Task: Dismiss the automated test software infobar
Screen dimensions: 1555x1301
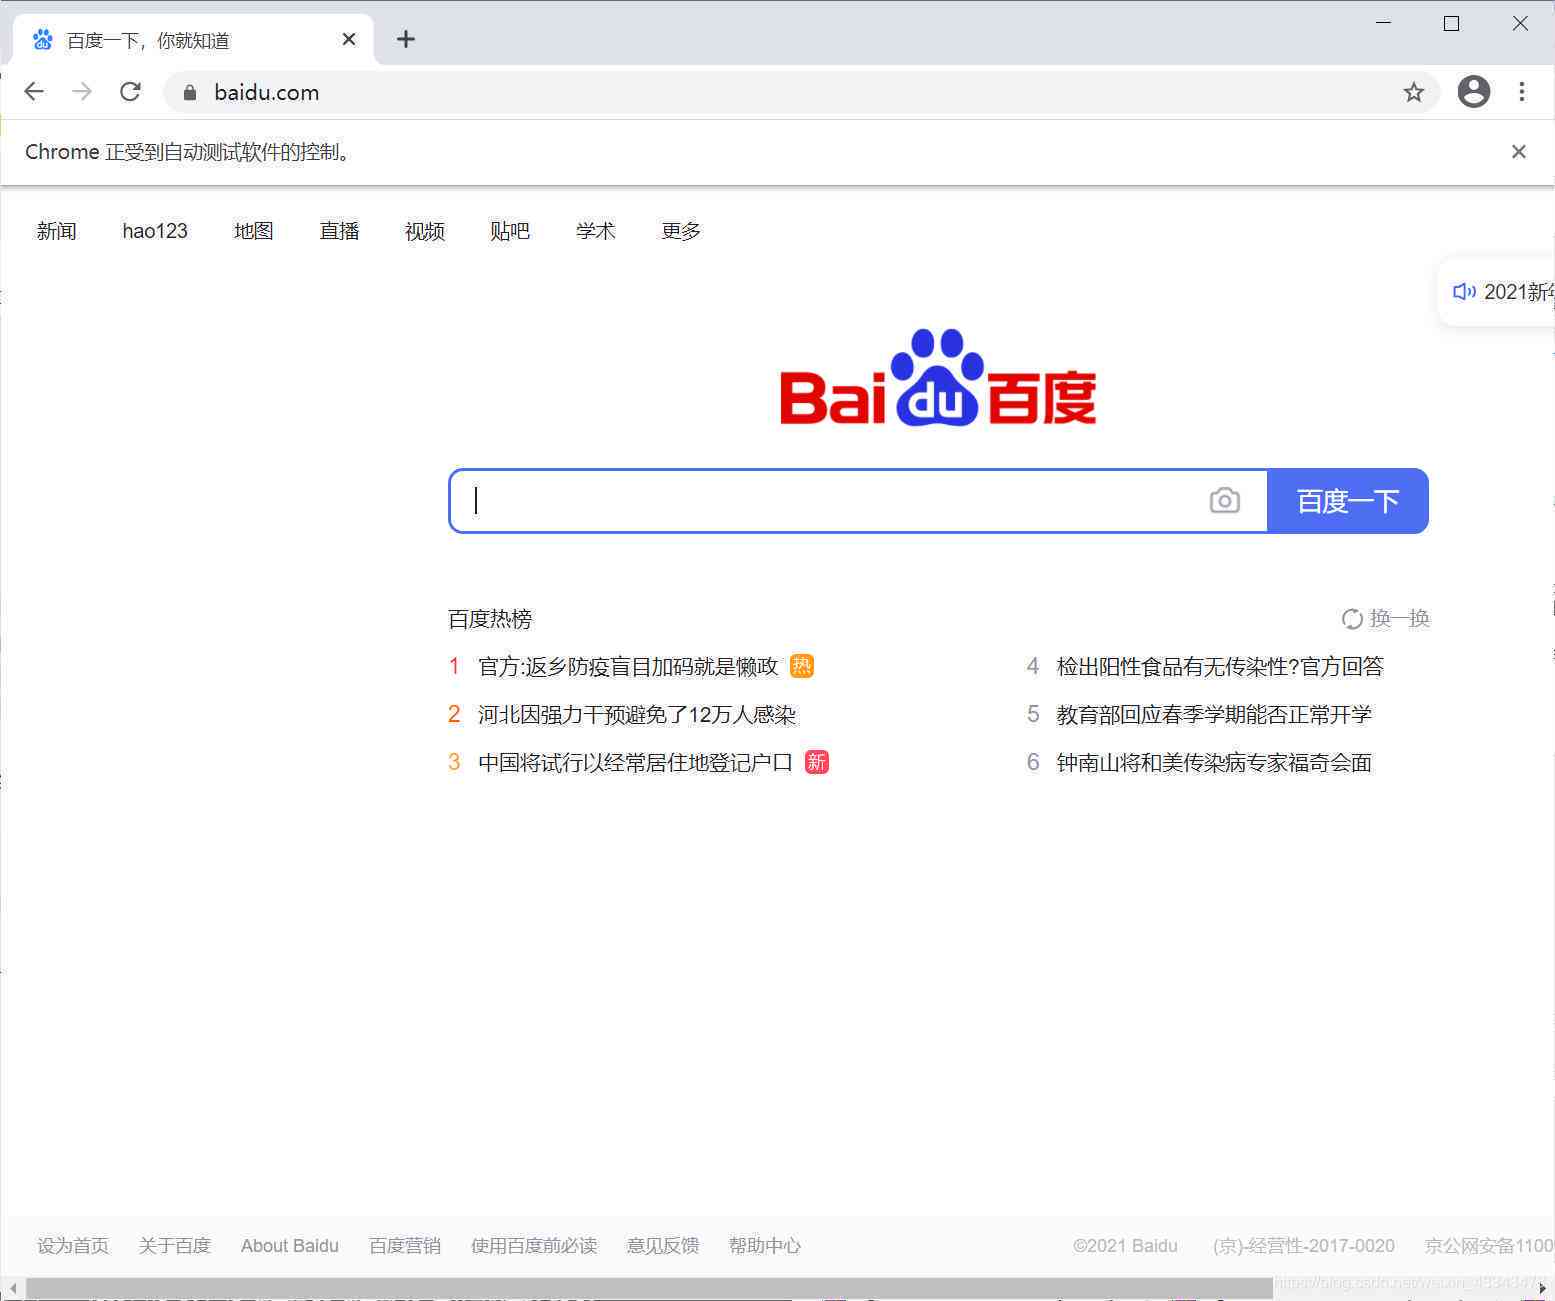Action: pos(1518,152)
